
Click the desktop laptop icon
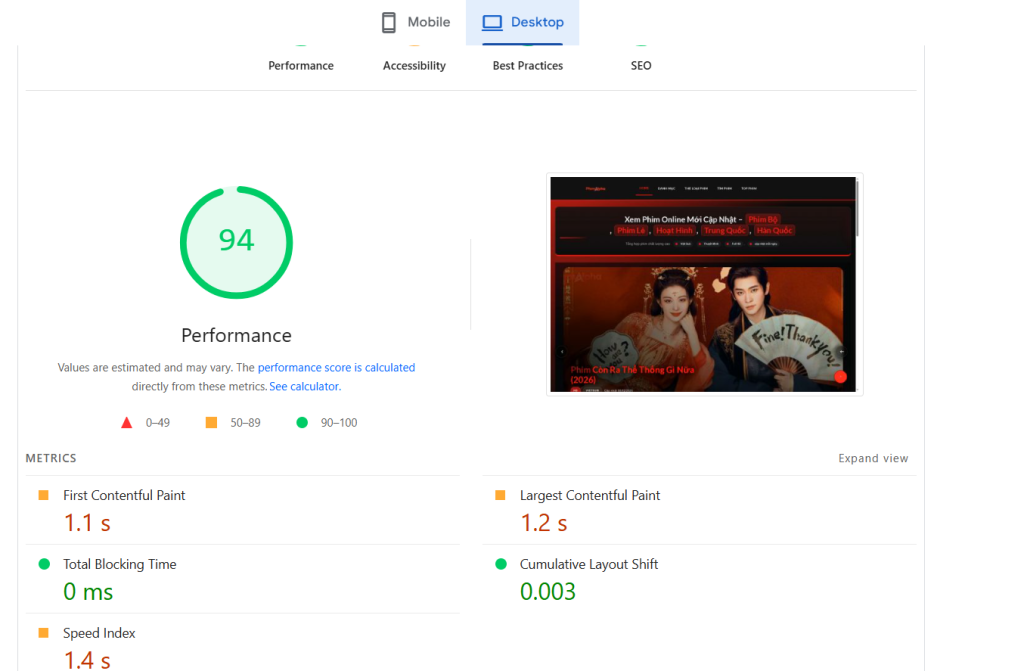click(491, 22)
